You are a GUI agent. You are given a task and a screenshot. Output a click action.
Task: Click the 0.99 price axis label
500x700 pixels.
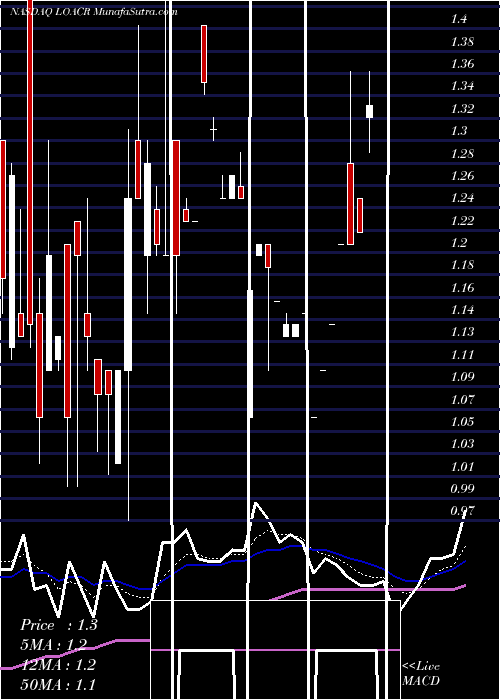pos(462,489)
